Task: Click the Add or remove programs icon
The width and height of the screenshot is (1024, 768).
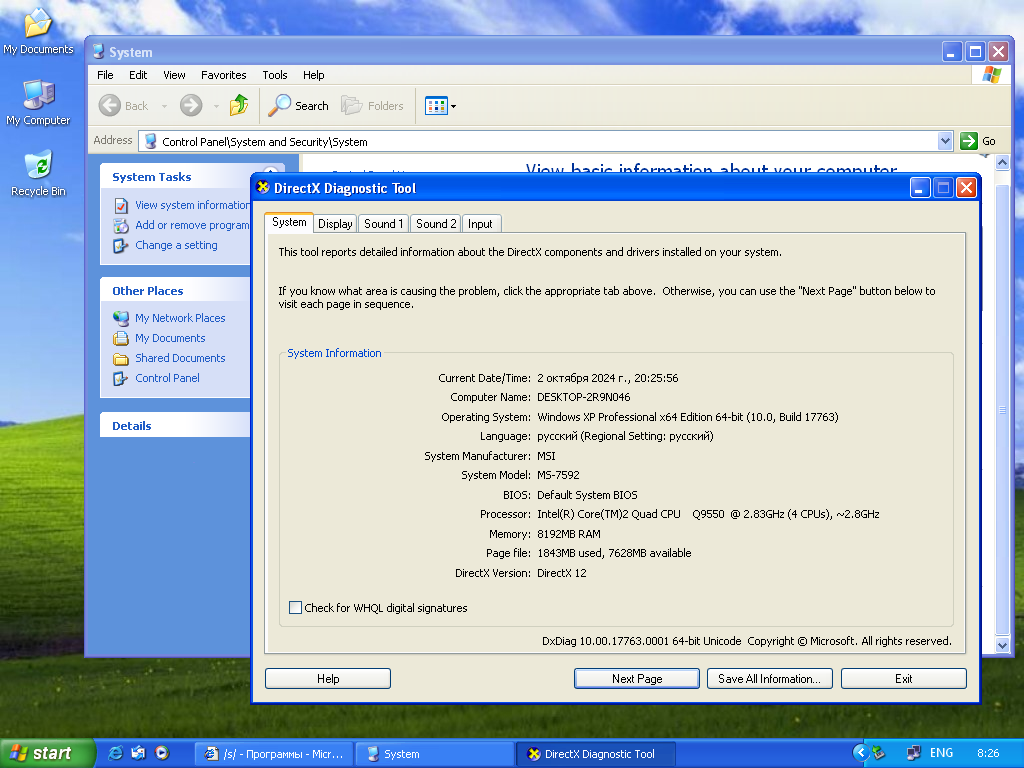Action: tap(121, 226)
